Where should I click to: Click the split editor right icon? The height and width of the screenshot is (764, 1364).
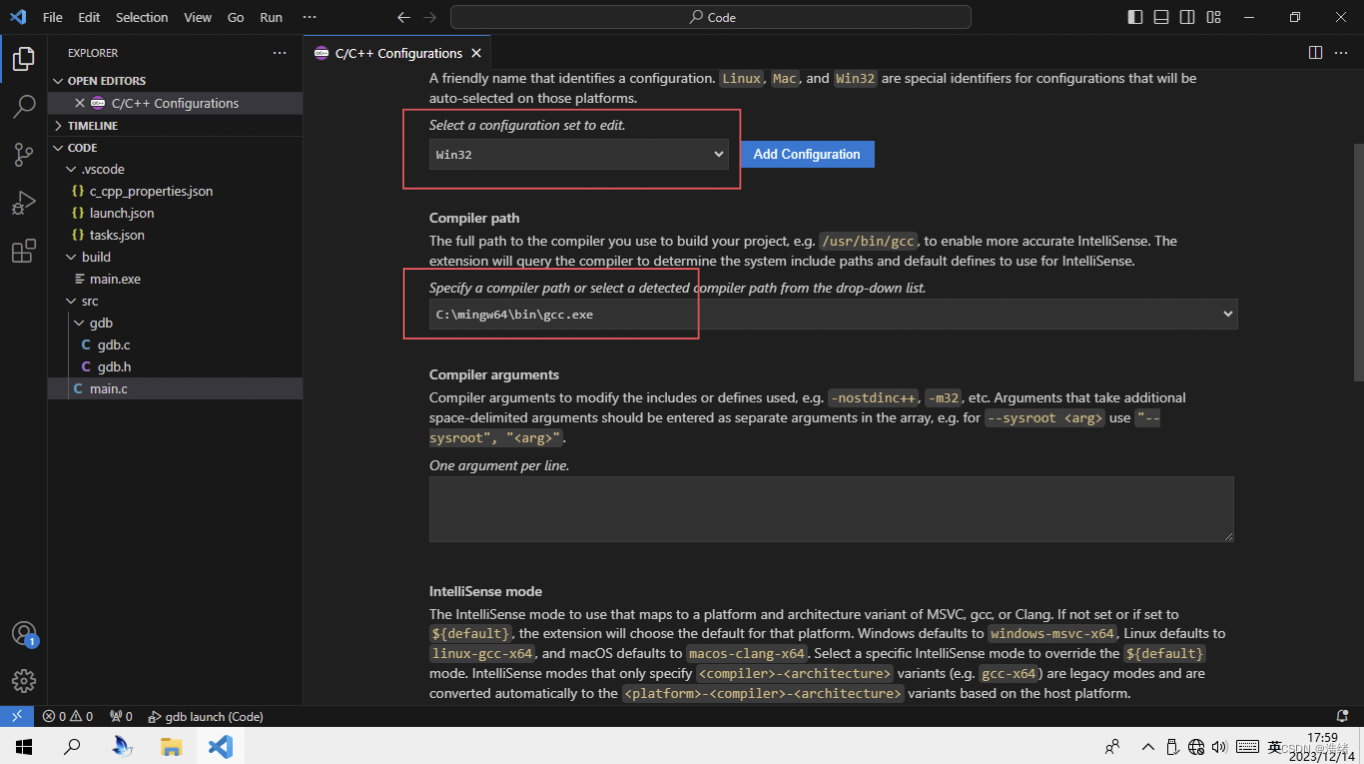(1315, 53)
